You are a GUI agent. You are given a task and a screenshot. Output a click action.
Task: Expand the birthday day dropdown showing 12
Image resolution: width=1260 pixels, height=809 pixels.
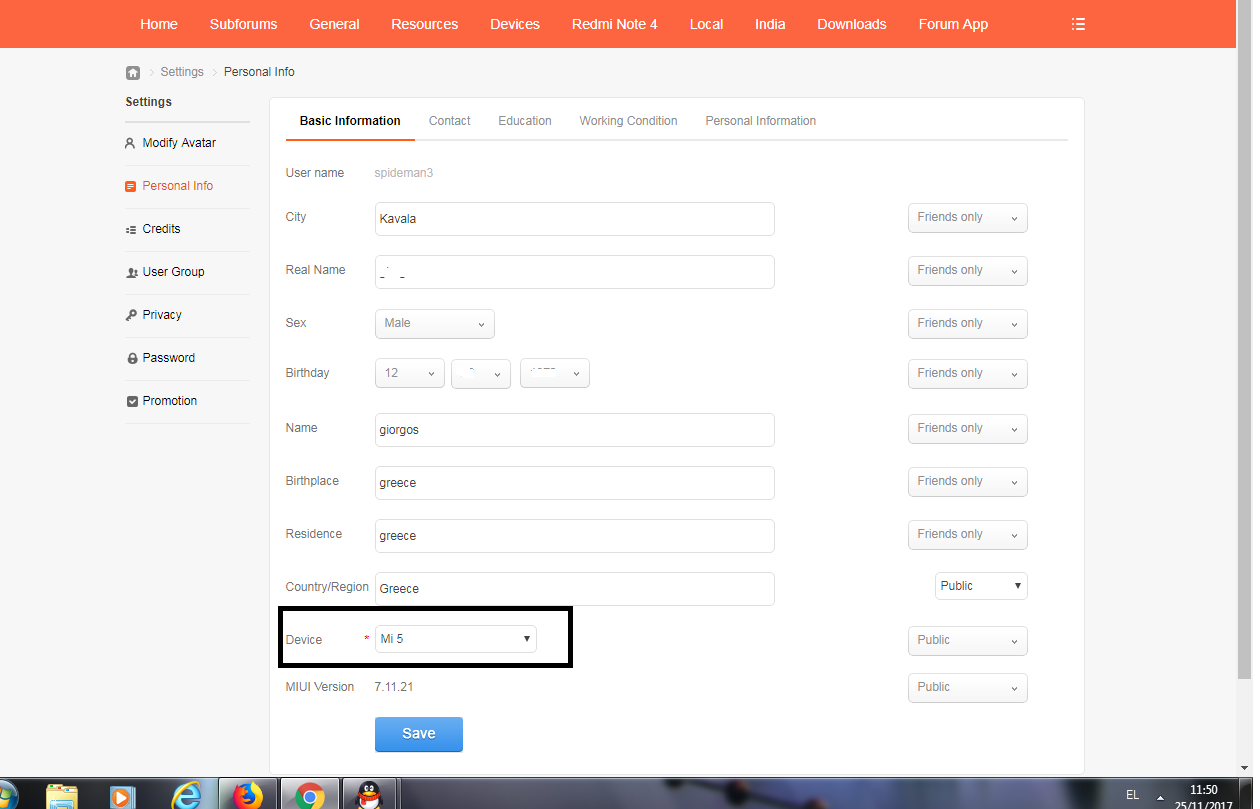click(410, 373)
